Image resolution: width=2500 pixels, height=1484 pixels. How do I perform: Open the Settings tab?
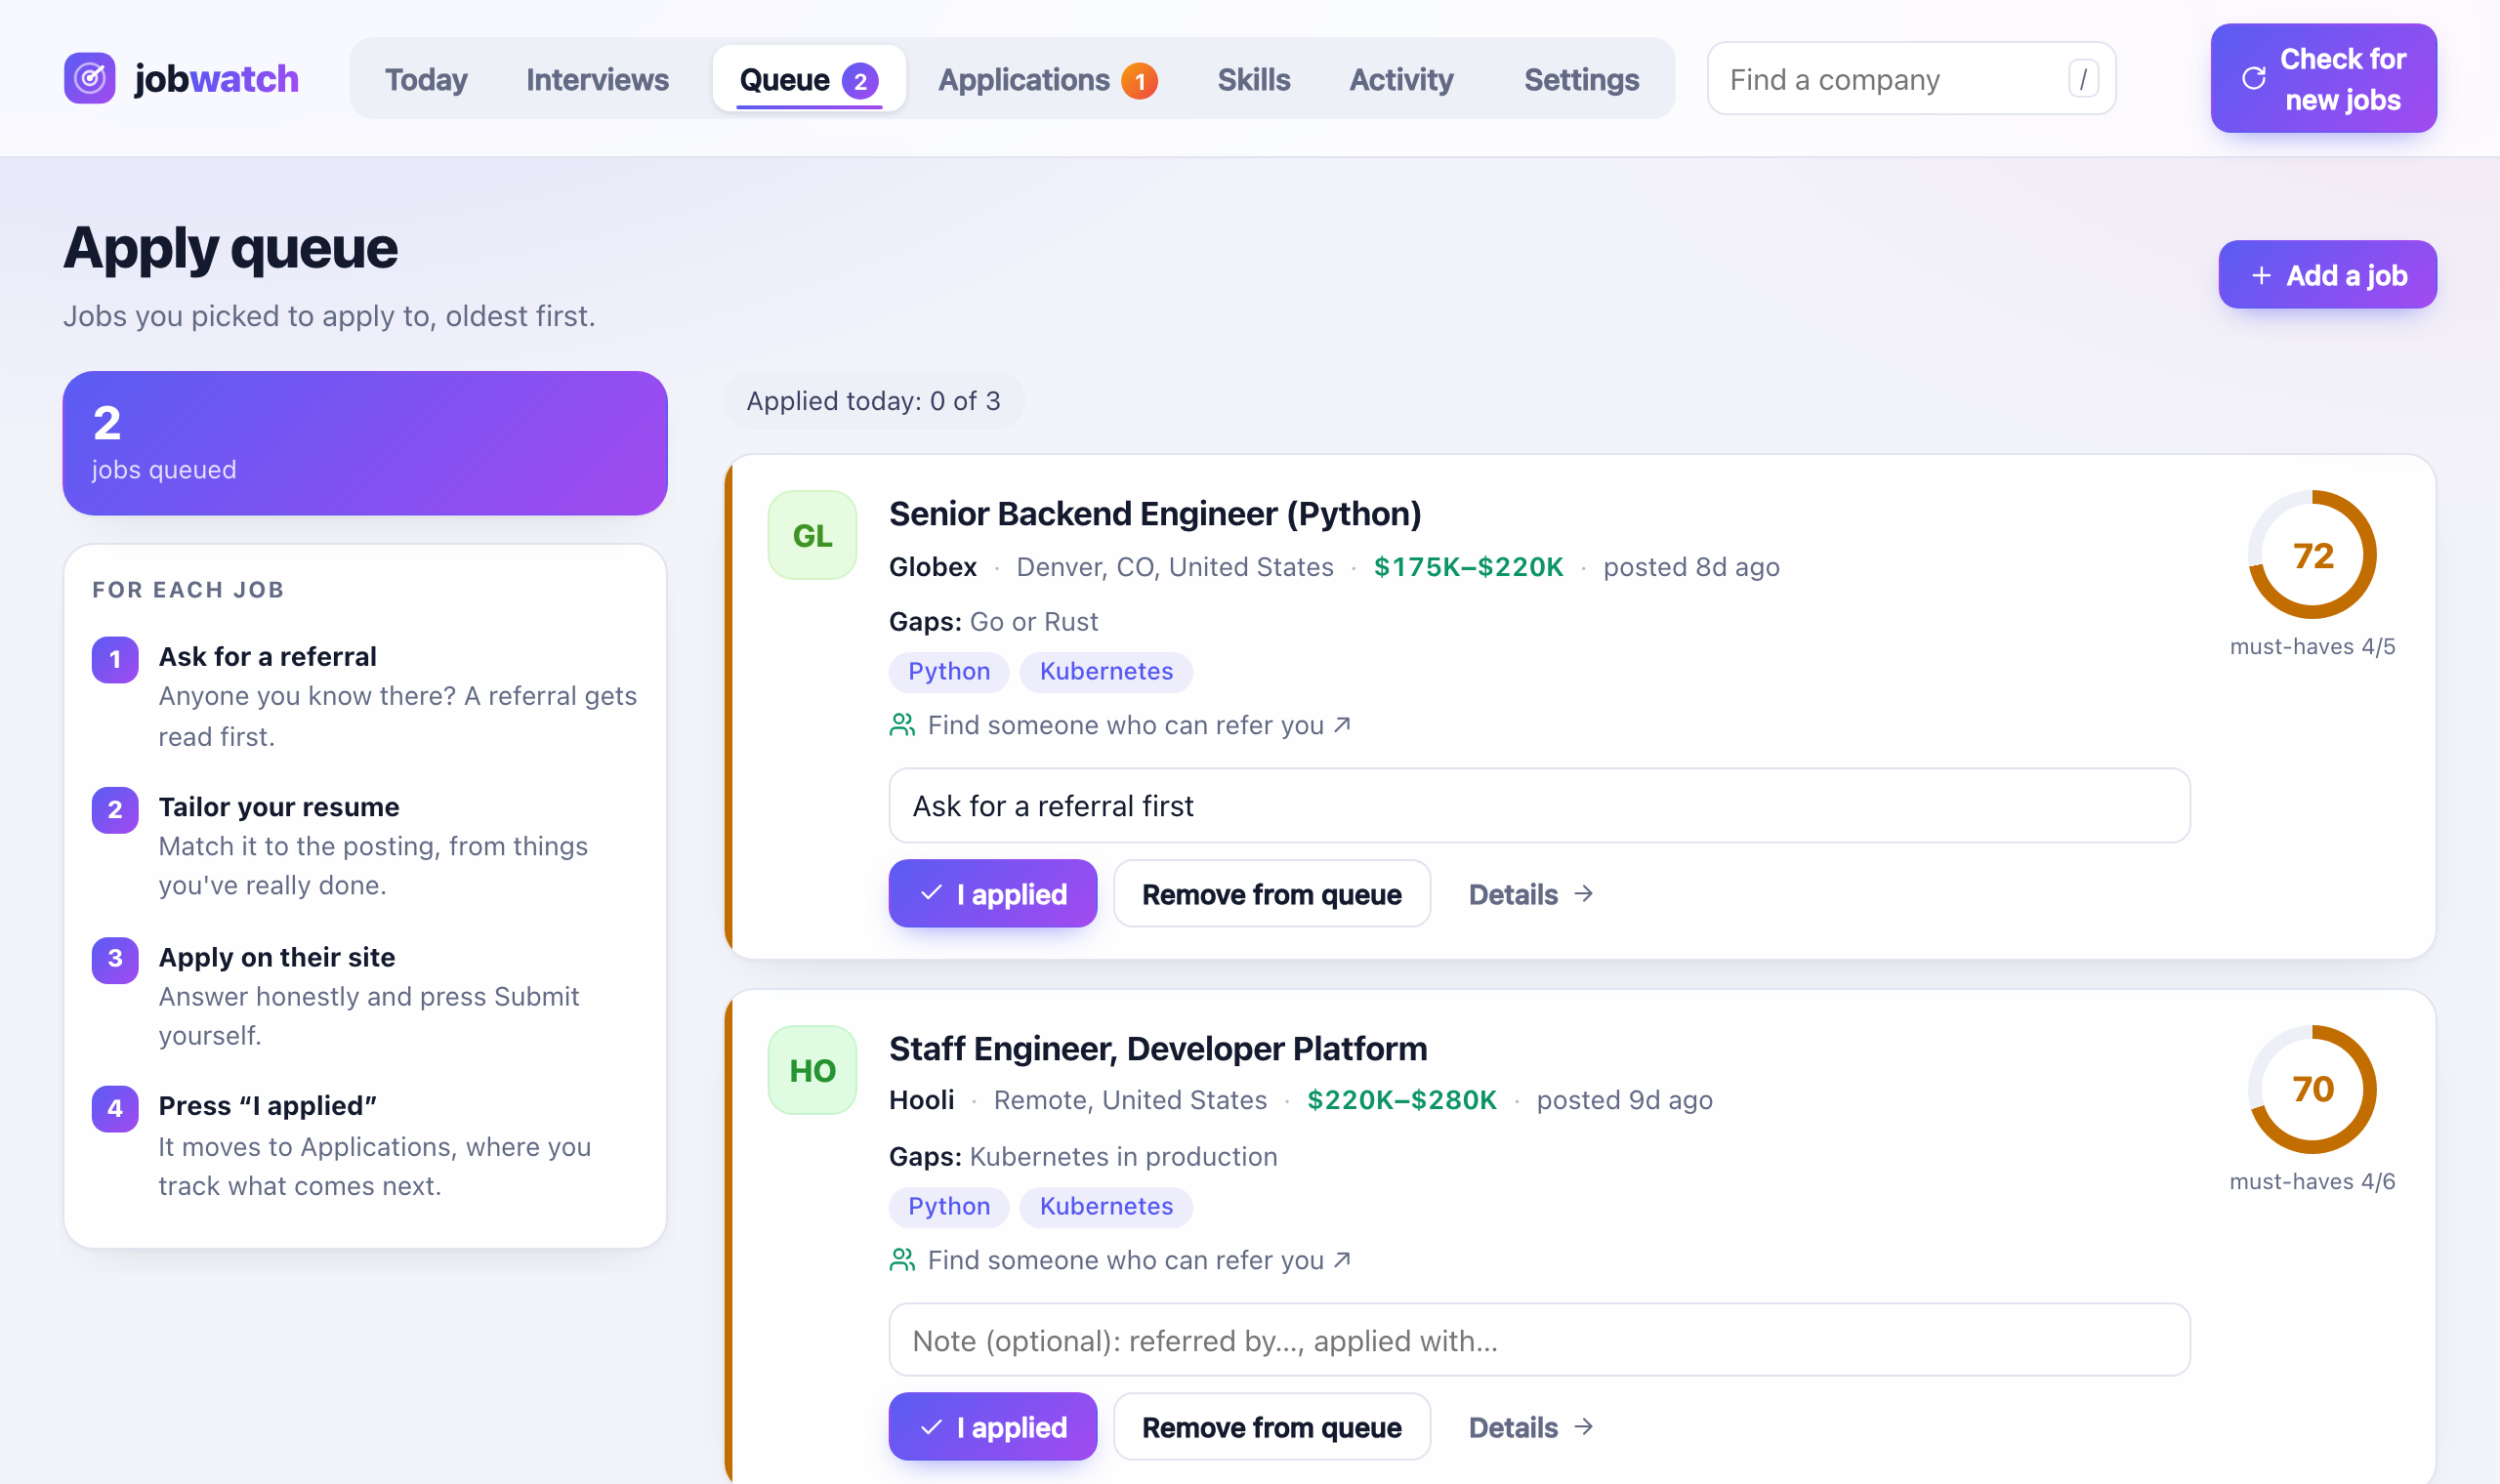[1581, 79]
